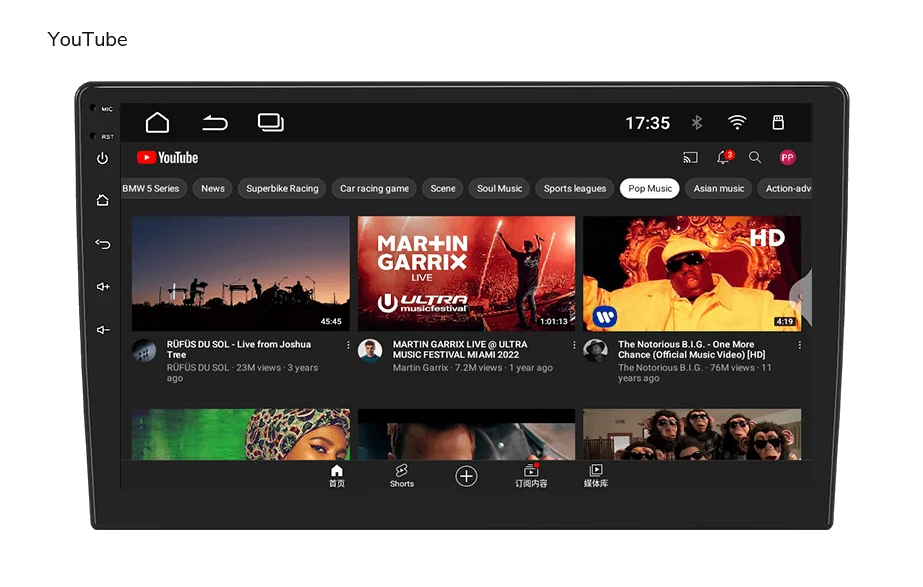Tap the create plus button
This screenshot has width=923, height=587.
coord(466,476)
